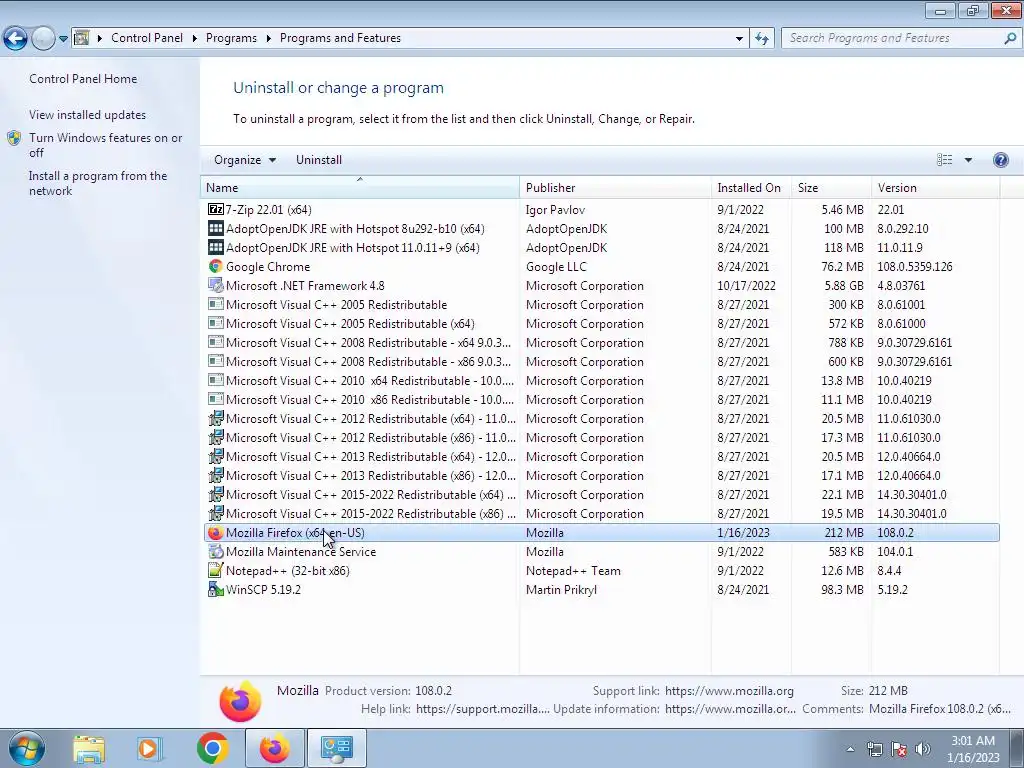Screen dimensions: 1024x768
Task: Open Turn Windows features on or off
Action: click(106, 146)
